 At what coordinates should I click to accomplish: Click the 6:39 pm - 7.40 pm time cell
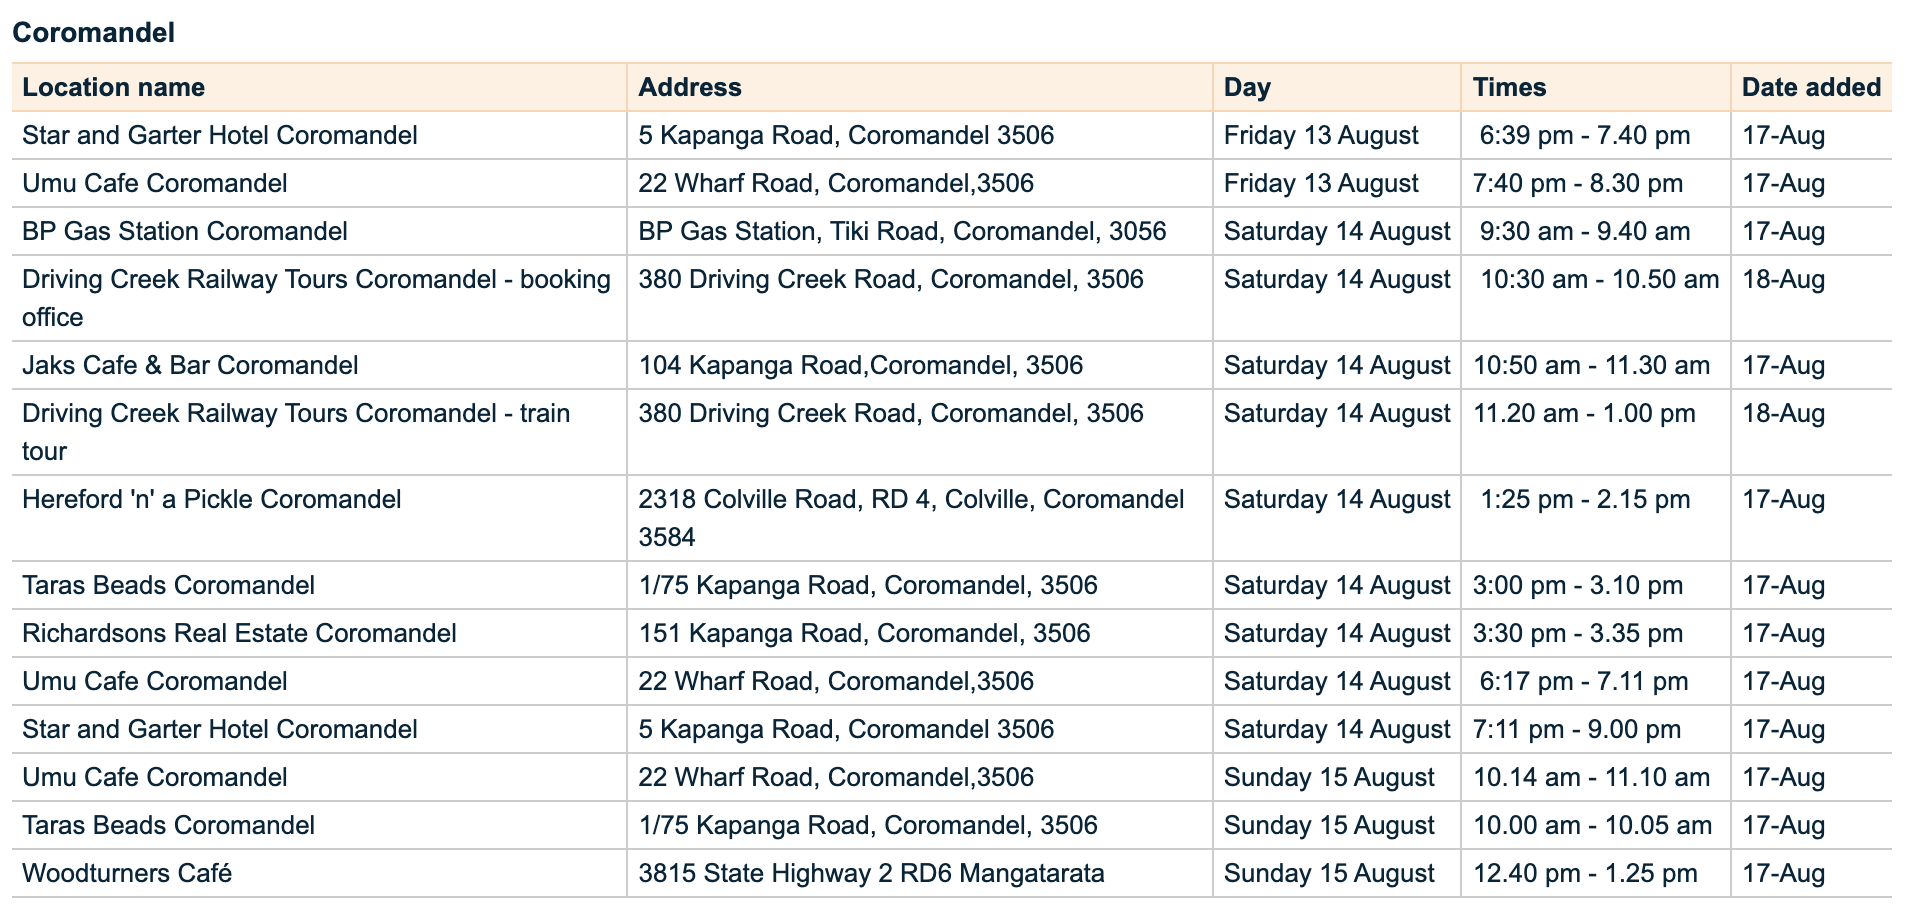[1585, 135]
